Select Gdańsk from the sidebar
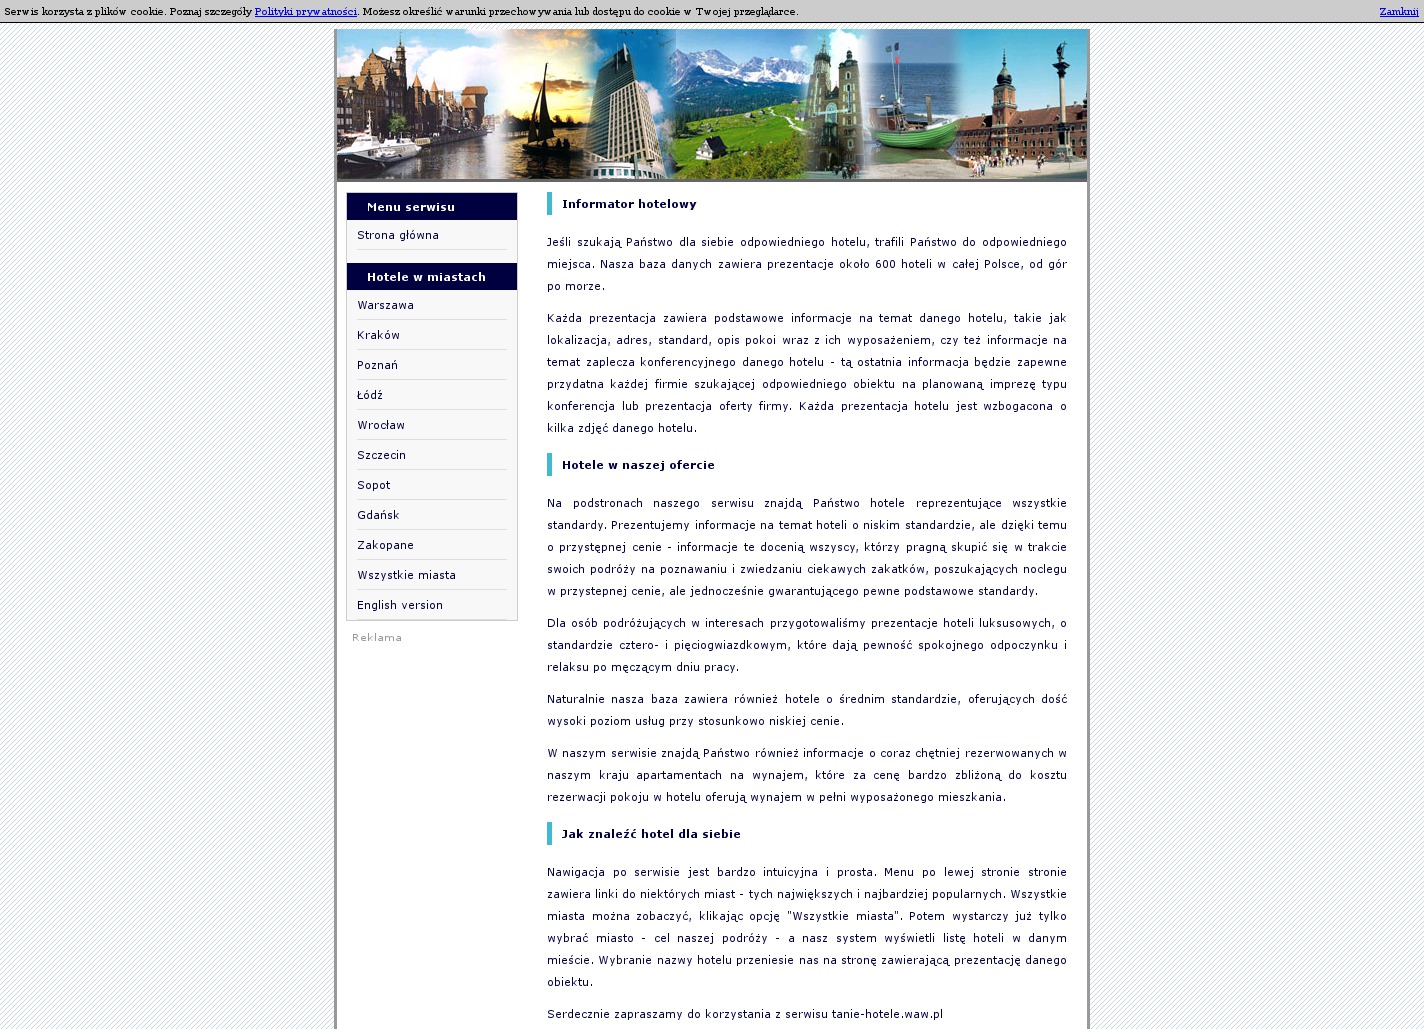The image size is (1424, 1029). (378, 516)
